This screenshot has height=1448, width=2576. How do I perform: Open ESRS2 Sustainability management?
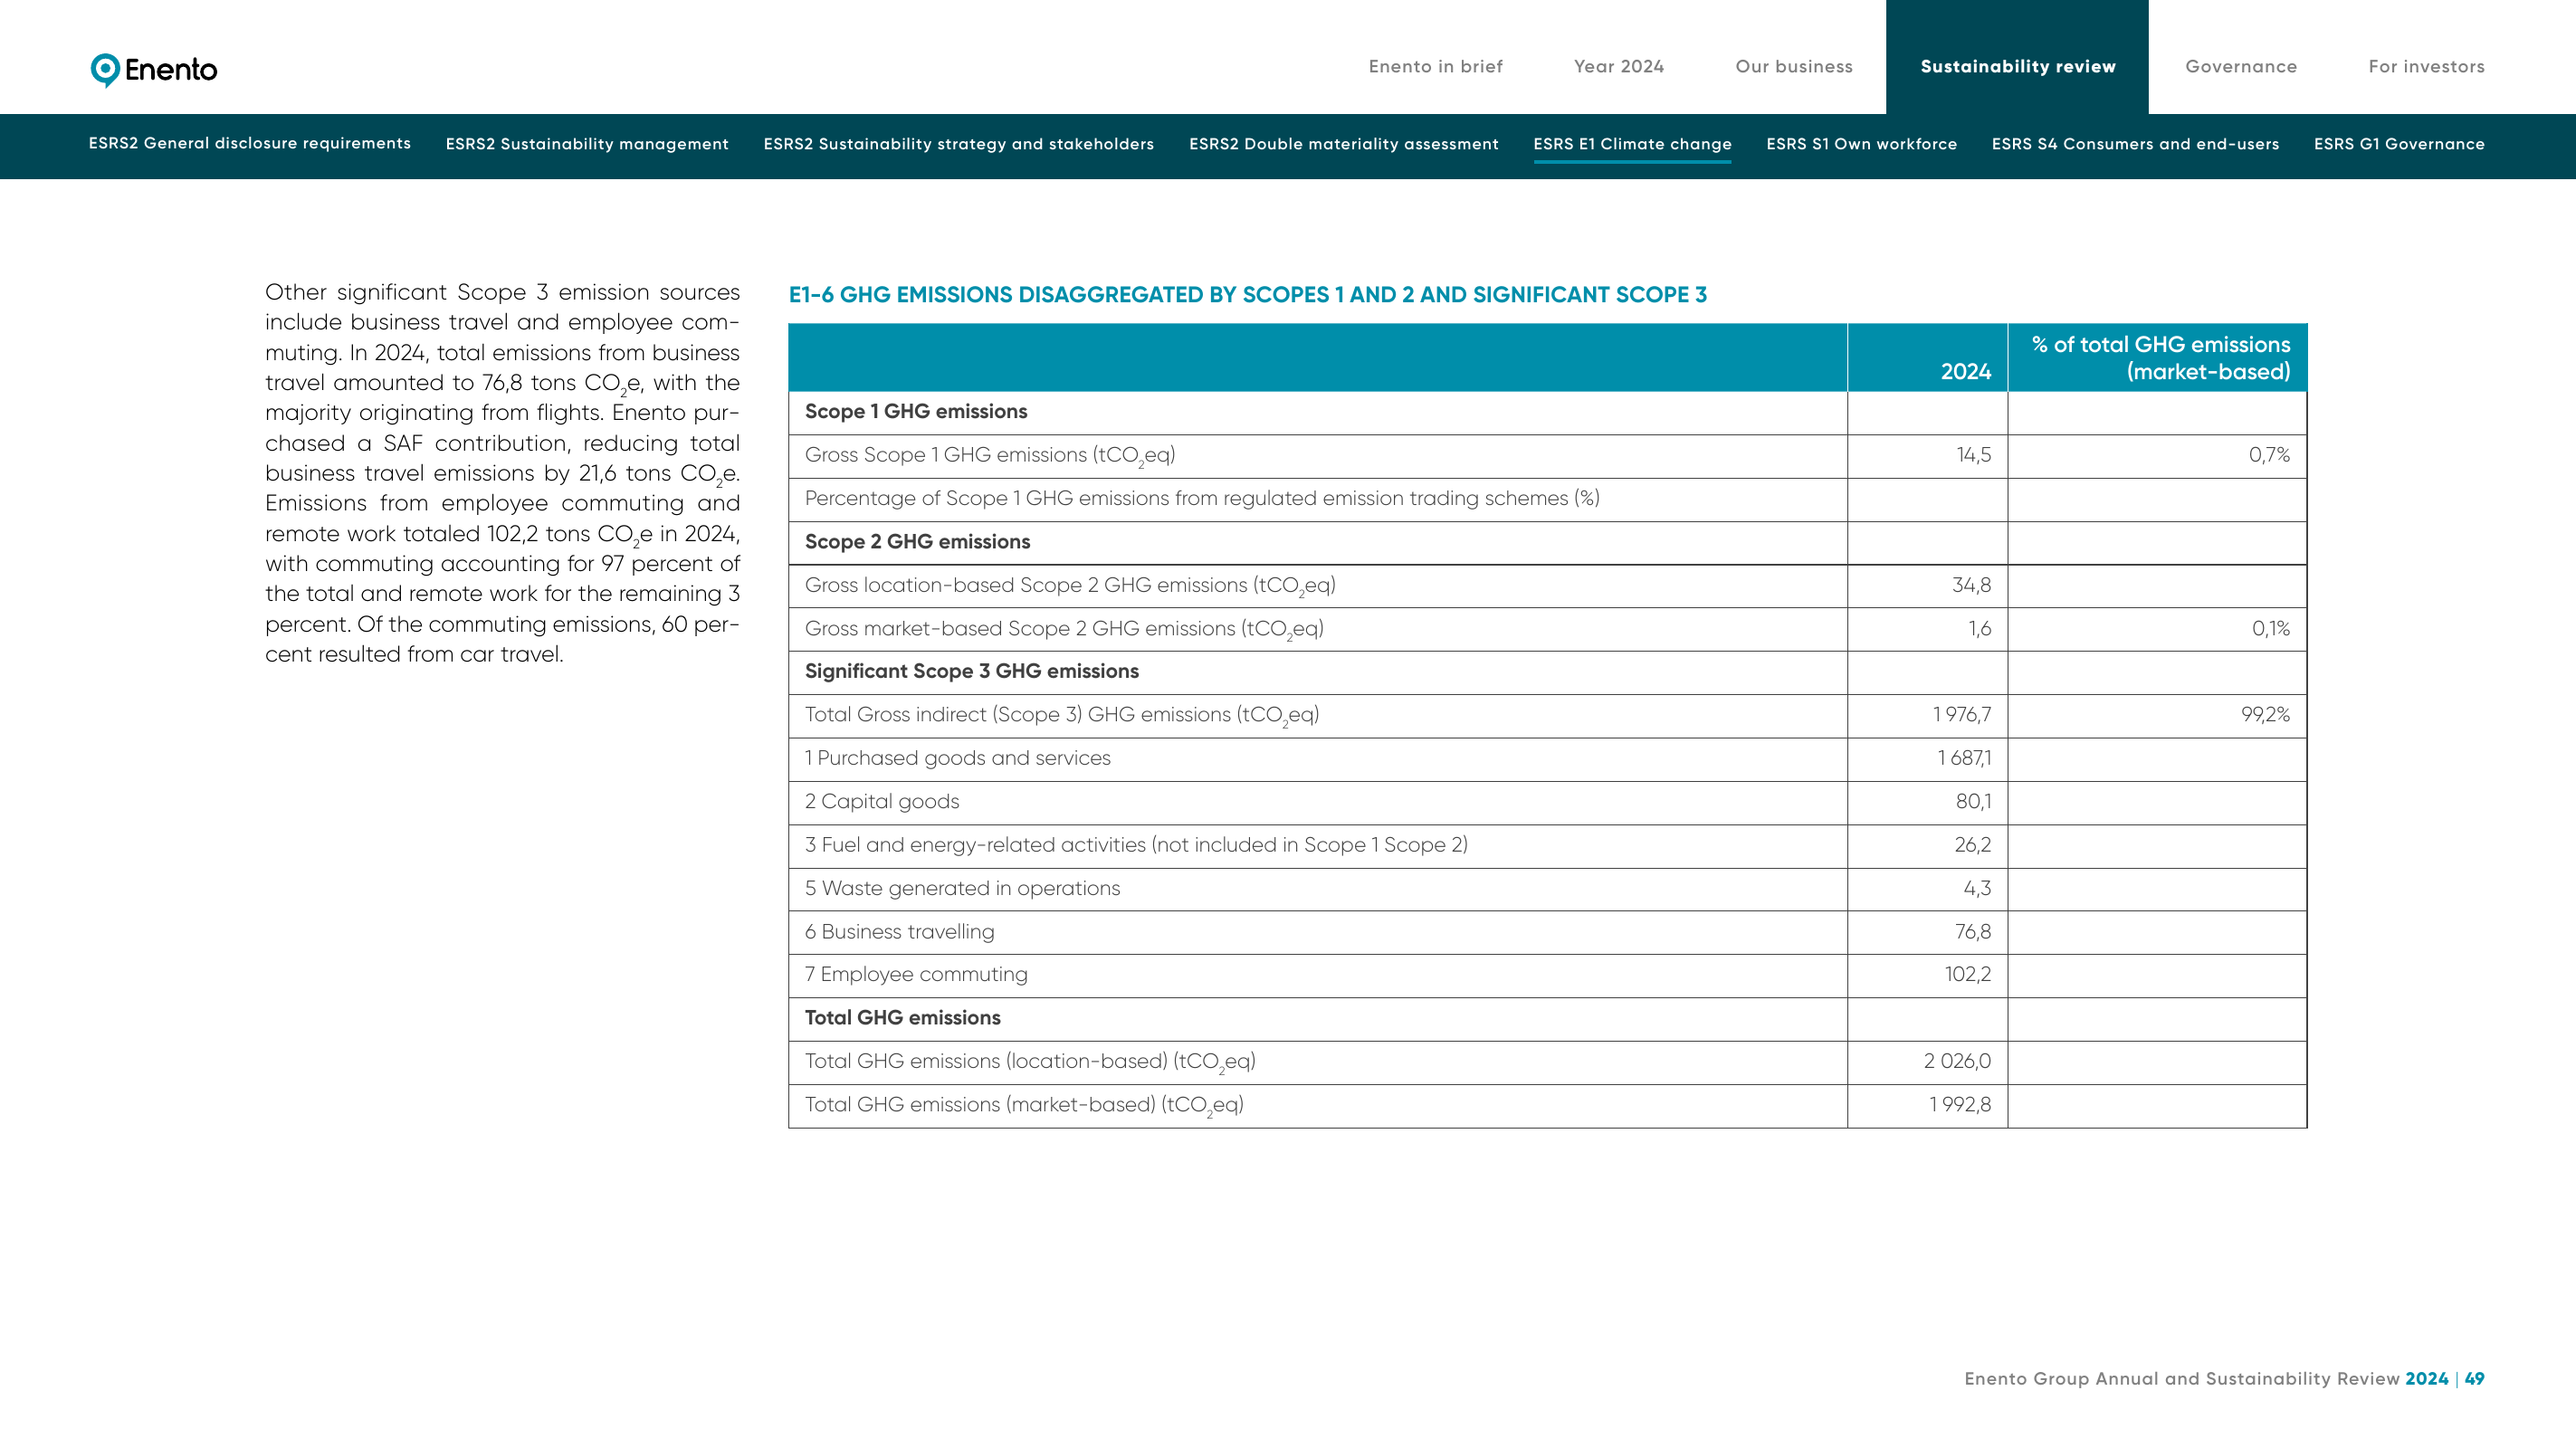pyautogui.click(x=587, y=144)
